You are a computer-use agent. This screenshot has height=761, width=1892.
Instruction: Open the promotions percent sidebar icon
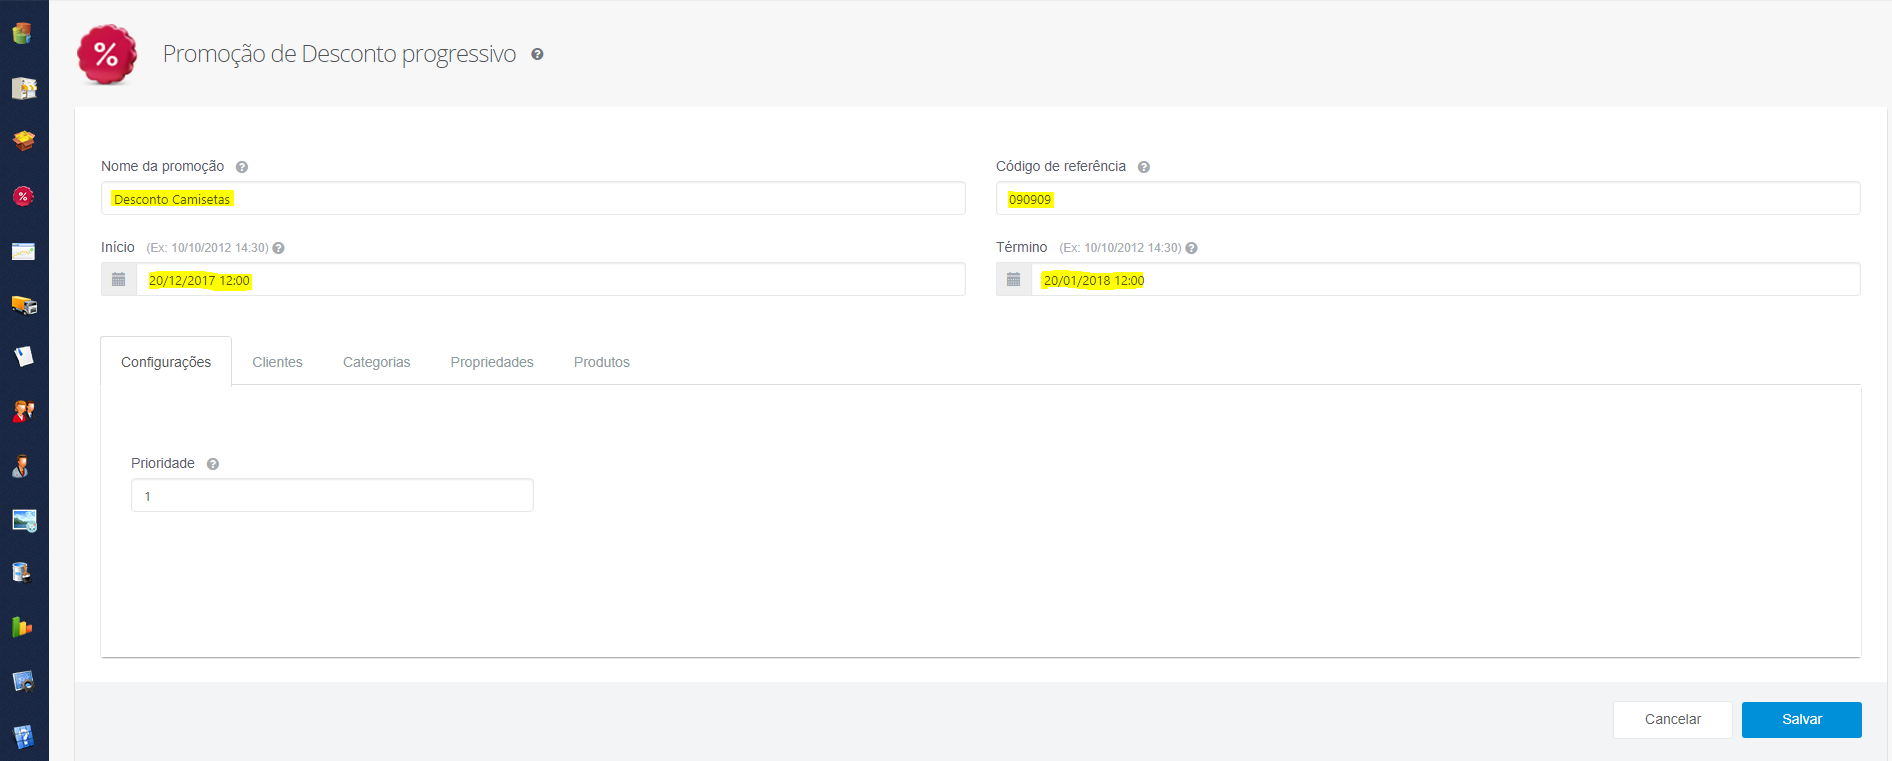tap(23, 196)
